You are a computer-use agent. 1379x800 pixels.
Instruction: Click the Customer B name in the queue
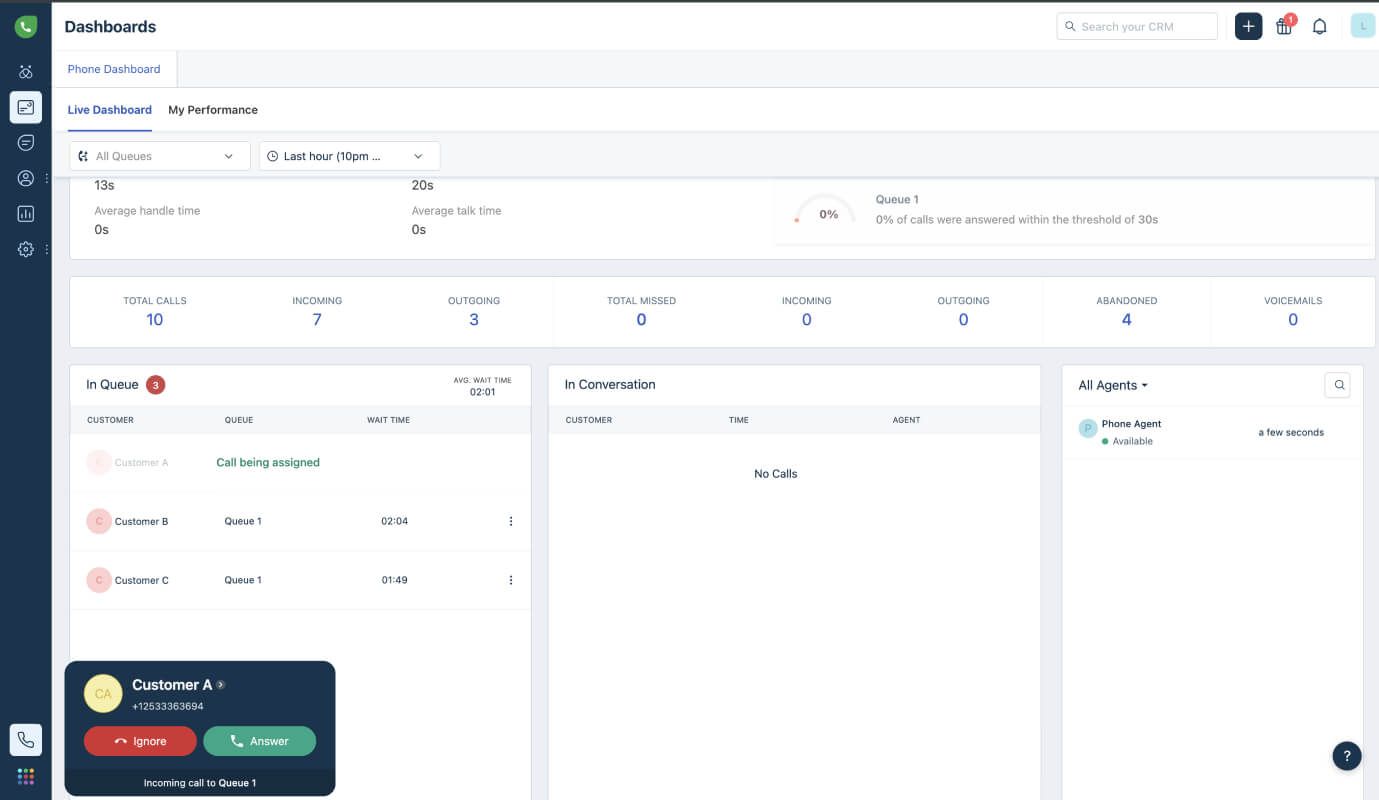click(x=142, y=521)
